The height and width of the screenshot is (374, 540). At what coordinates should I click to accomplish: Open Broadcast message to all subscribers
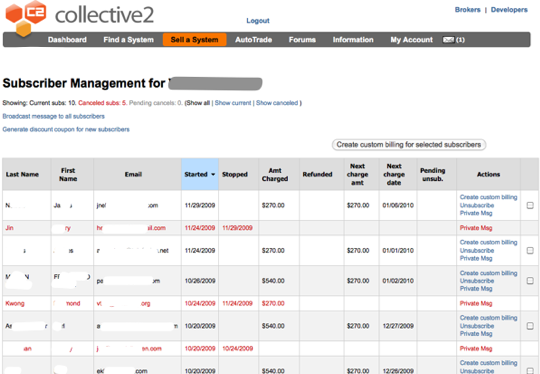pos(53,116)
